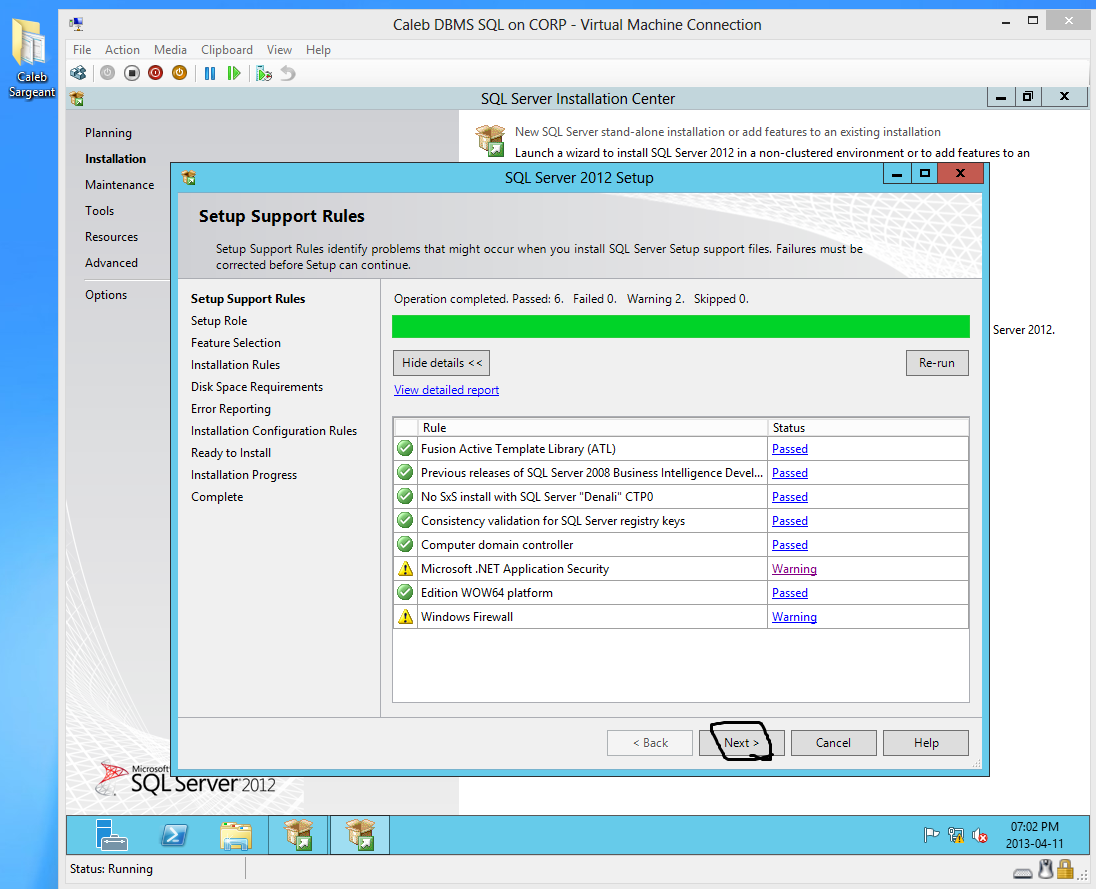Click the Disk Space Requirements step
1096x889 pixels.
(257, 386)
